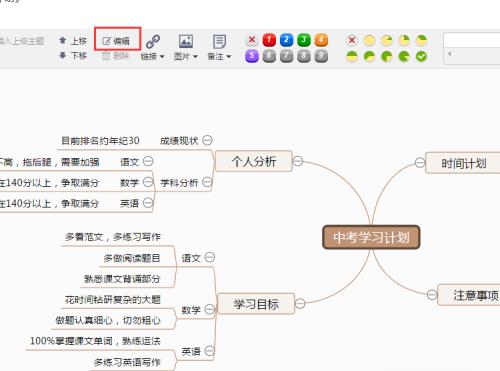The image size is (500, 371).
Task: Select the central 中考学习计划 topic
Action: click(x=371, y=237)
